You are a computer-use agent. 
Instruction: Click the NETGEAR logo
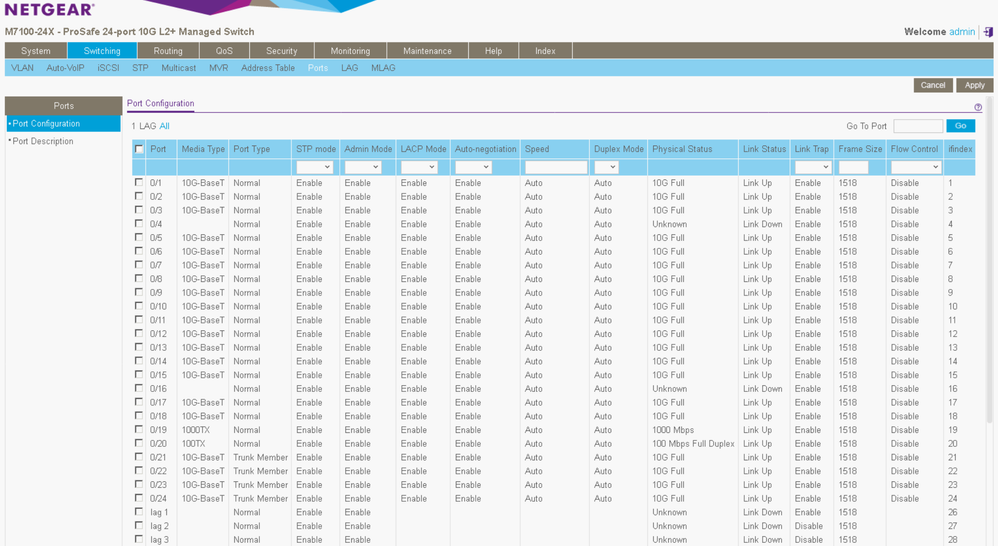(x=49, y=9)
